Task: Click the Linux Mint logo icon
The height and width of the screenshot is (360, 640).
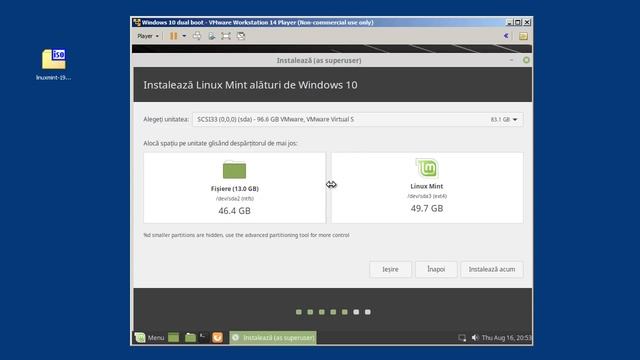Action: (x=427, y=168)
